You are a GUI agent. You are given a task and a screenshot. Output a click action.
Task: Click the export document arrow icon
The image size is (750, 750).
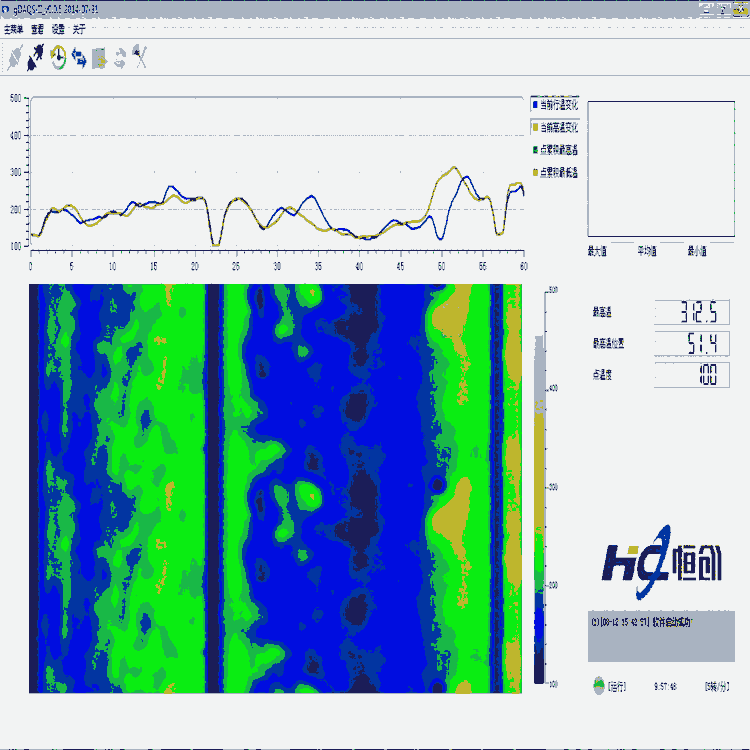click(99, 59)
